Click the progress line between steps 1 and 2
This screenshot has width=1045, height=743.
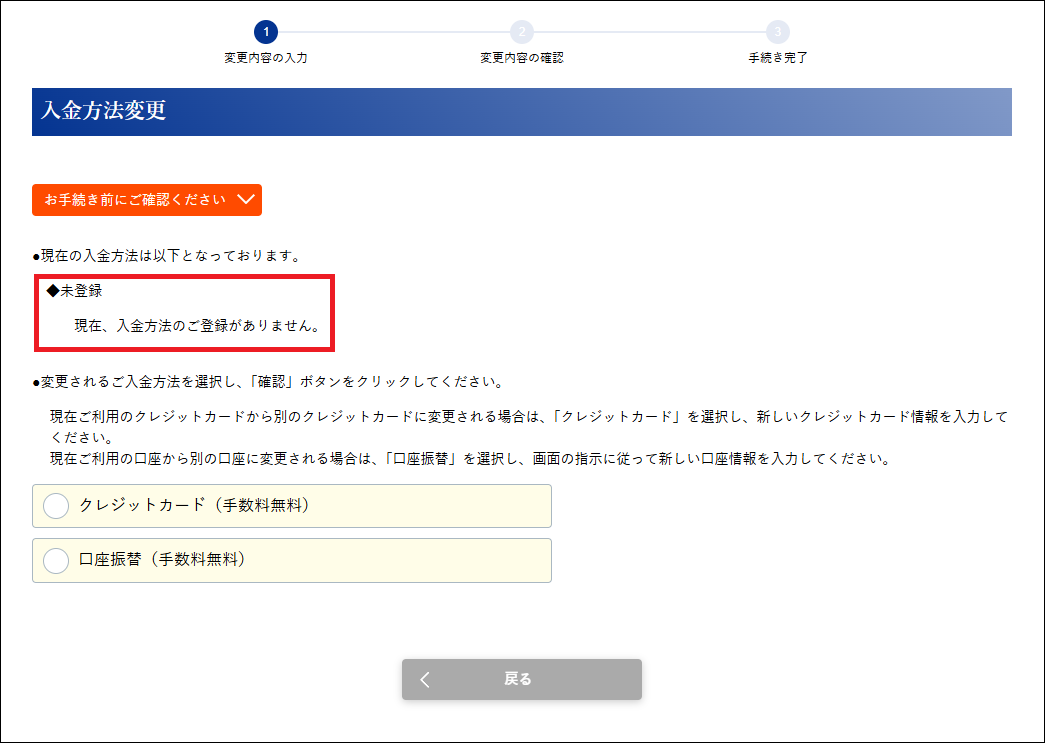[393, 32]
